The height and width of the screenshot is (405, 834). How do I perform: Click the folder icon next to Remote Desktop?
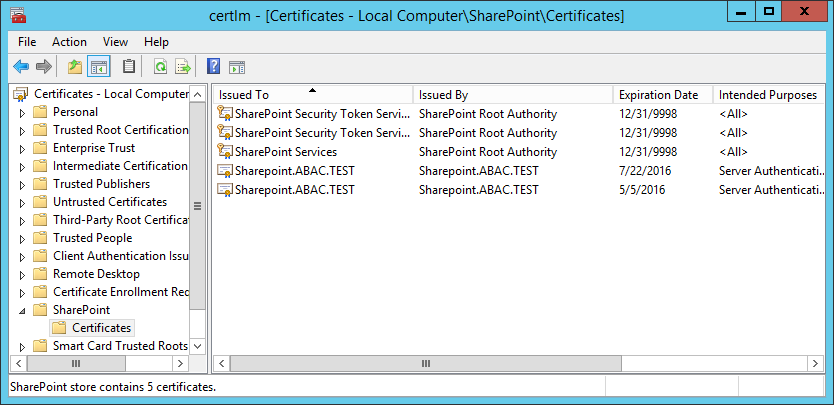pyautogui.click(x=40, y=275)
